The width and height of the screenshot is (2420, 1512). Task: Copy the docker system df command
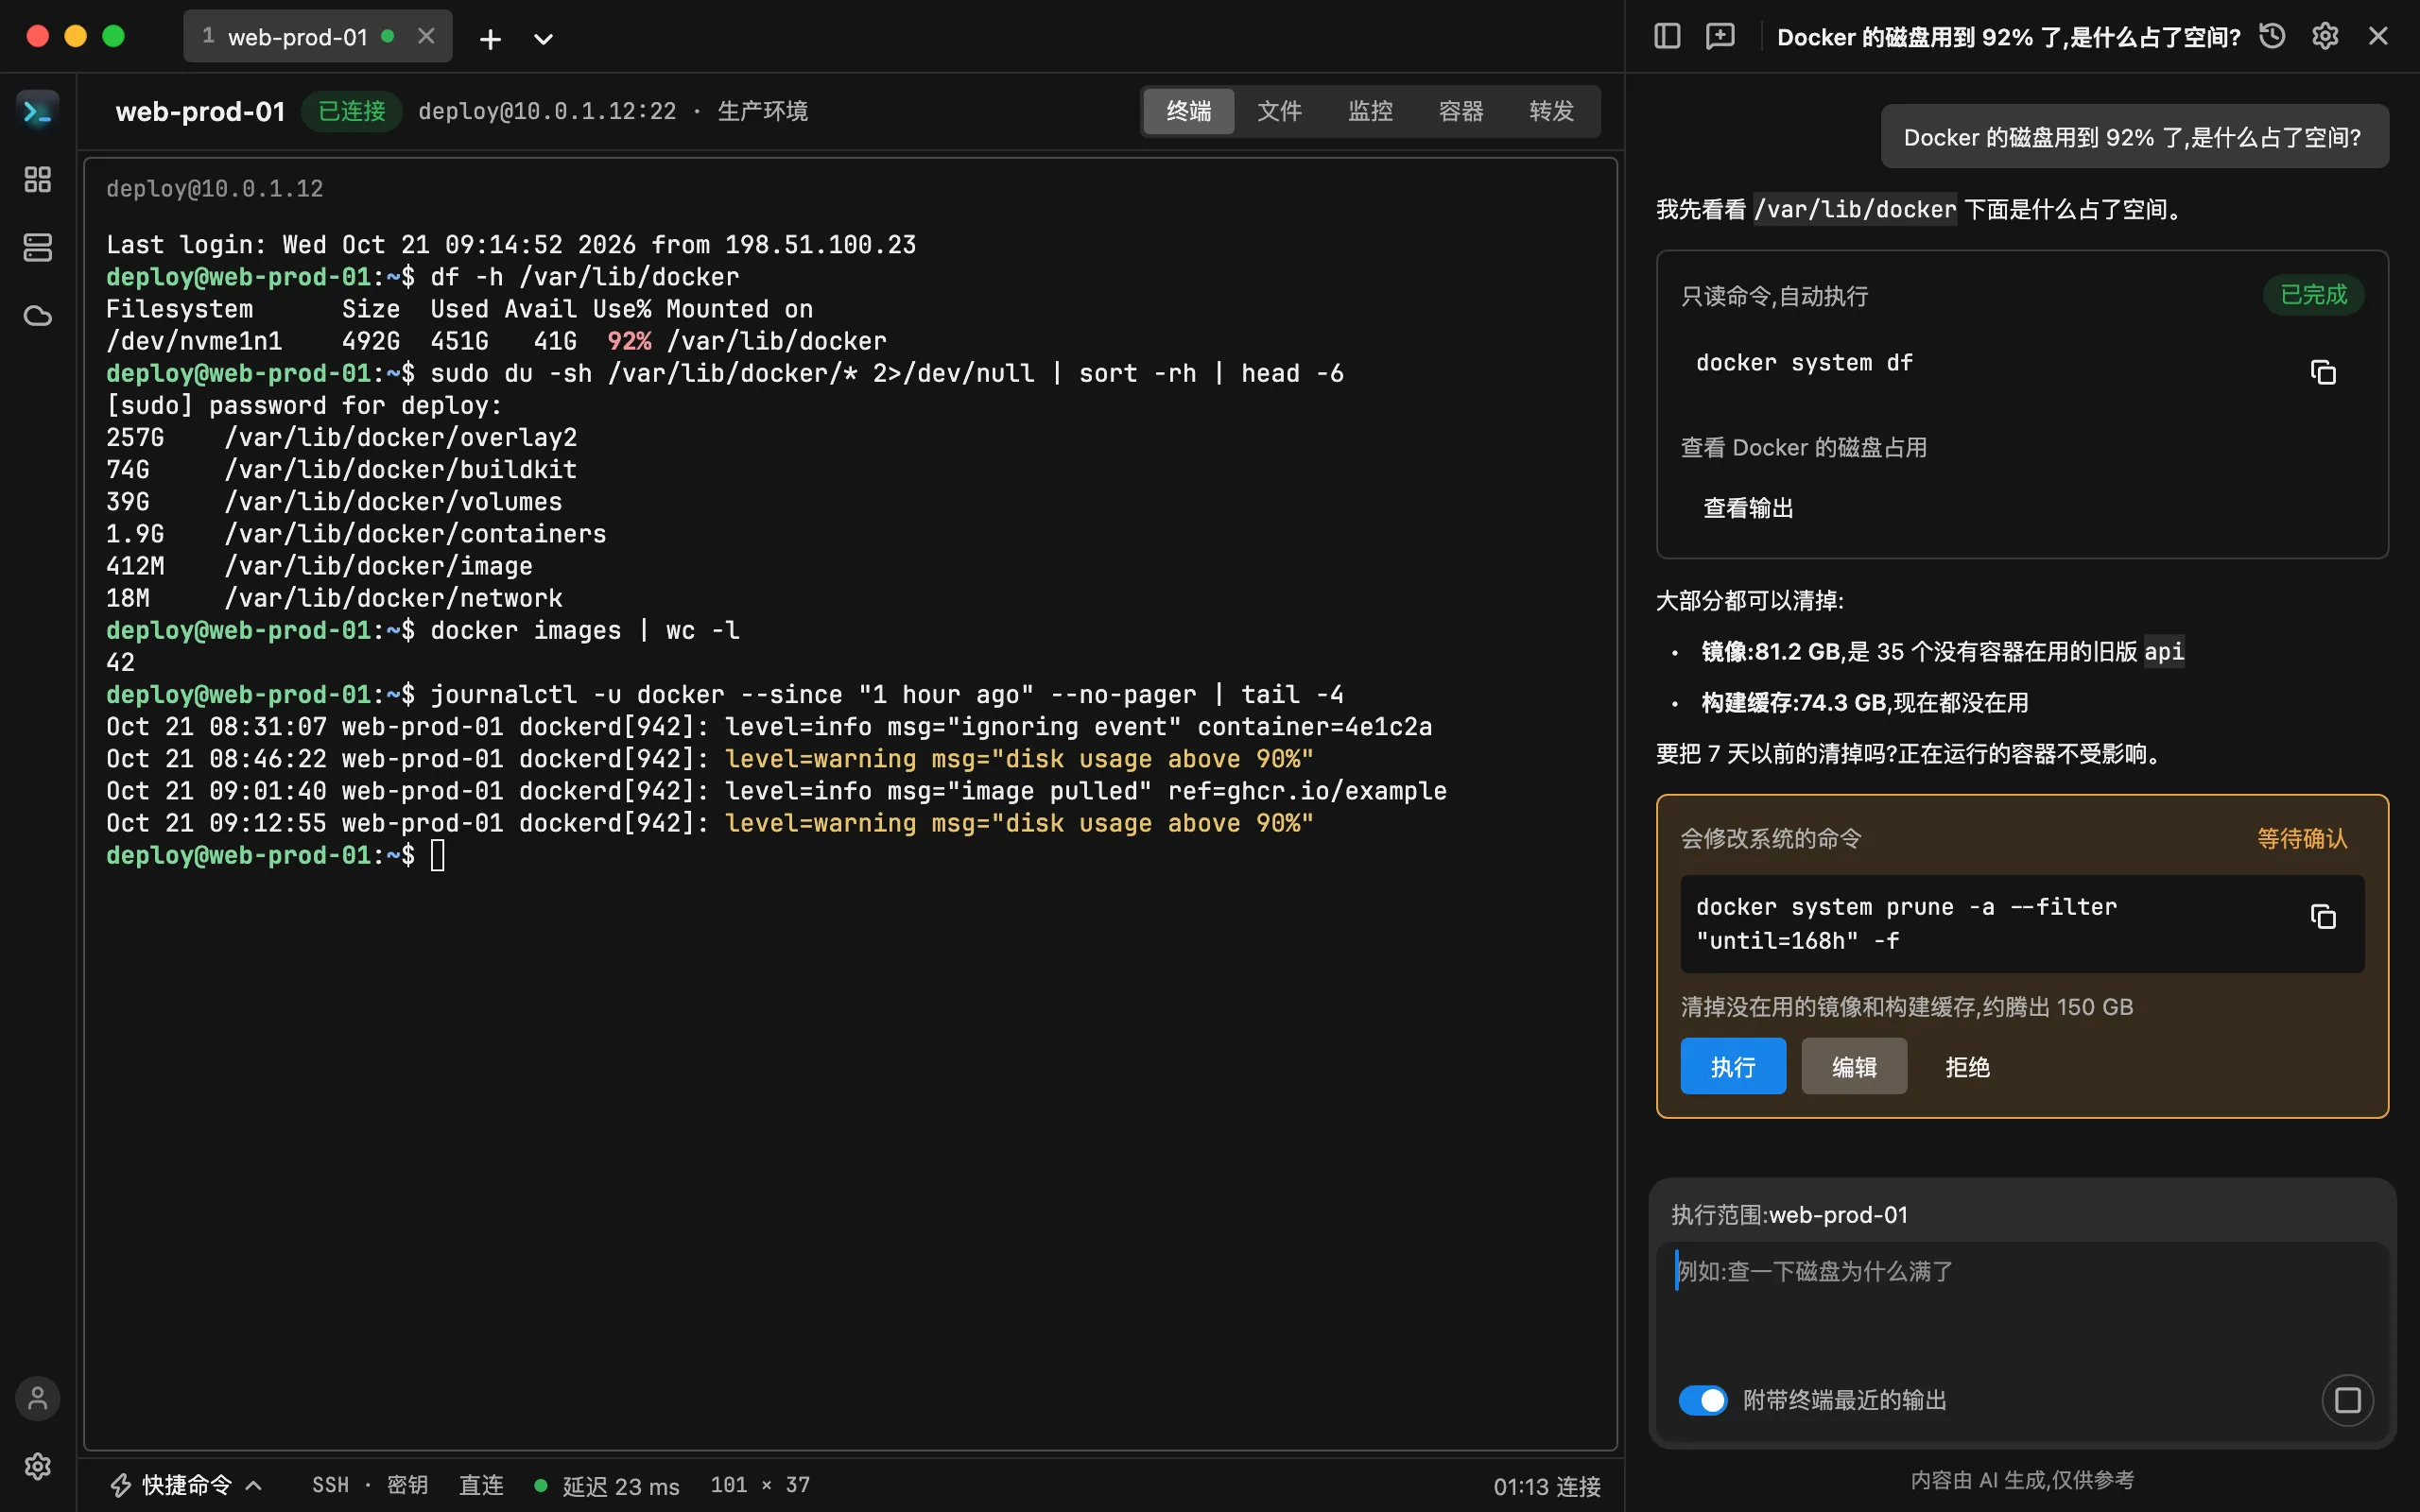point(2323,372)
